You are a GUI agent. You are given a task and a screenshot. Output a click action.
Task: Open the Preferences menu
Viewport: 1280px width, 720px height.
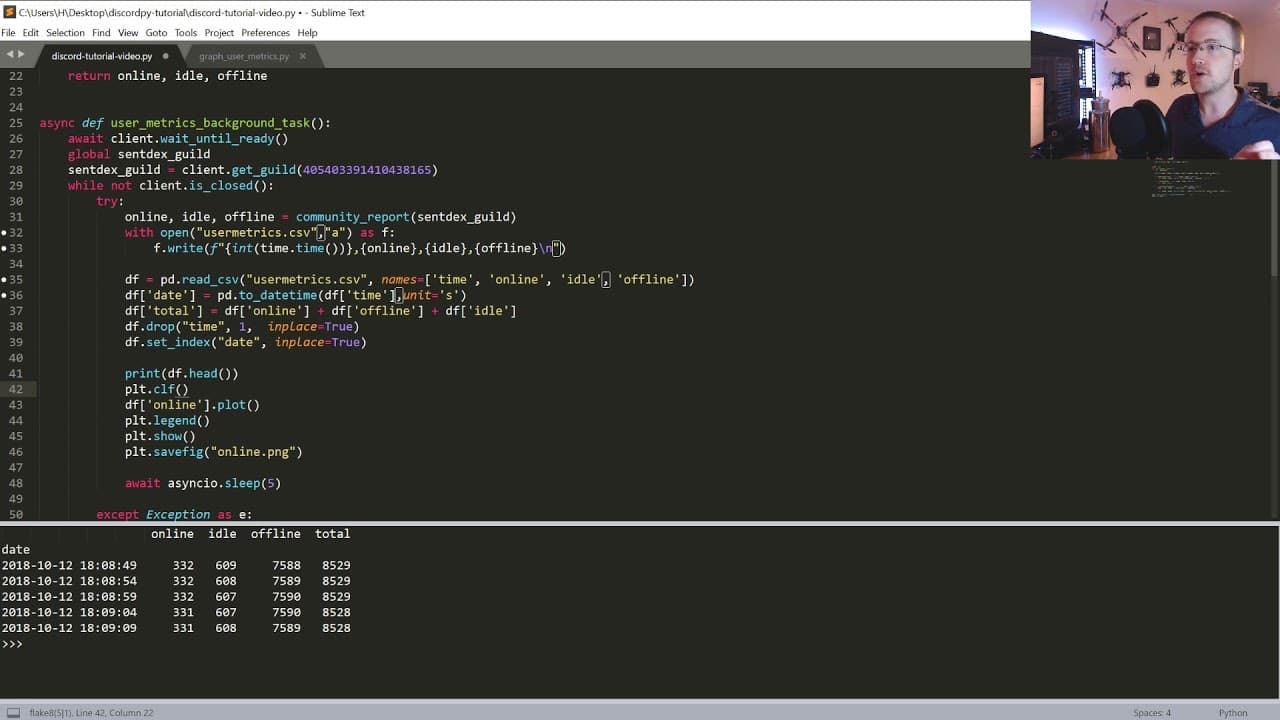[x=265, y=33]
